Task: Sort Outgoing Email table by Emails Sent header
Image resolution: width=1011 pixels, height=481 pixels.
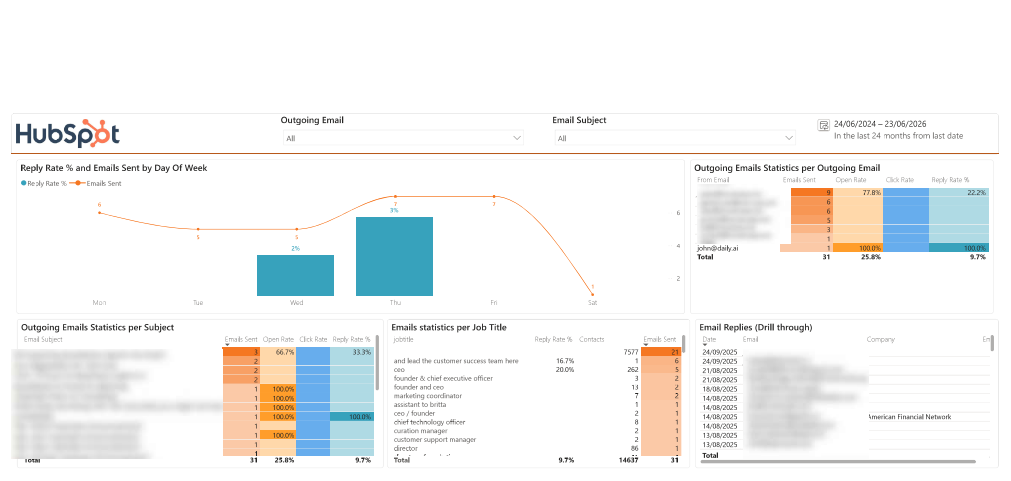Action: 800,180
